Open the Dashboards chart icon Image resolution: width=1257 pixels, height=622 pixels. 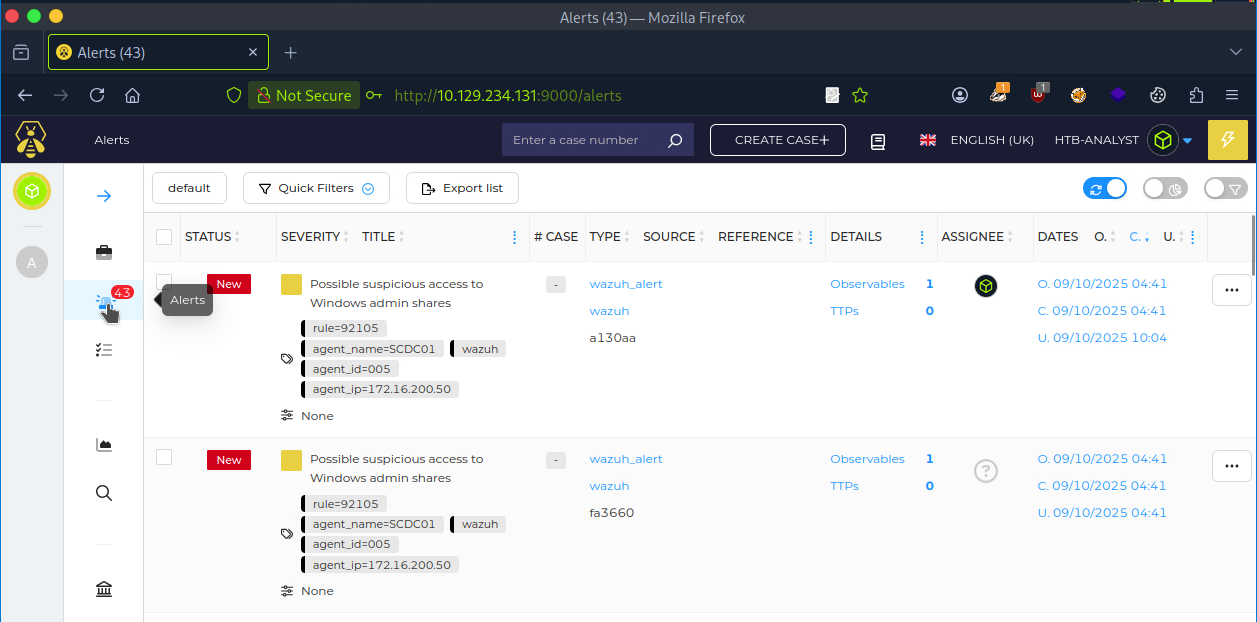pyautogui.click(x=104, y=445)
